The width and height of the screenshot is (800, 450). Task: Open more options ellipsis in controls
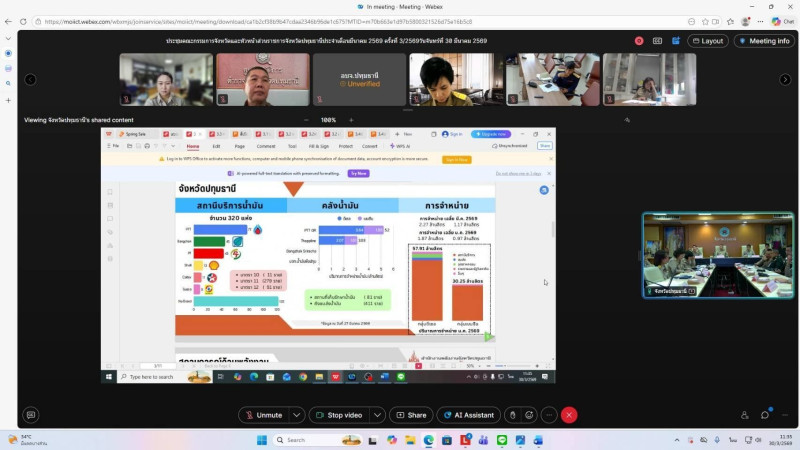(x=549, y=415)
